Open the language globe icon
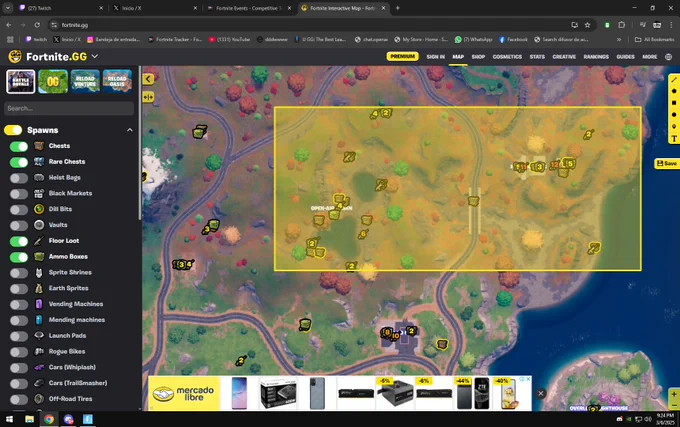680x427 pixels. [x=668, y=57]
